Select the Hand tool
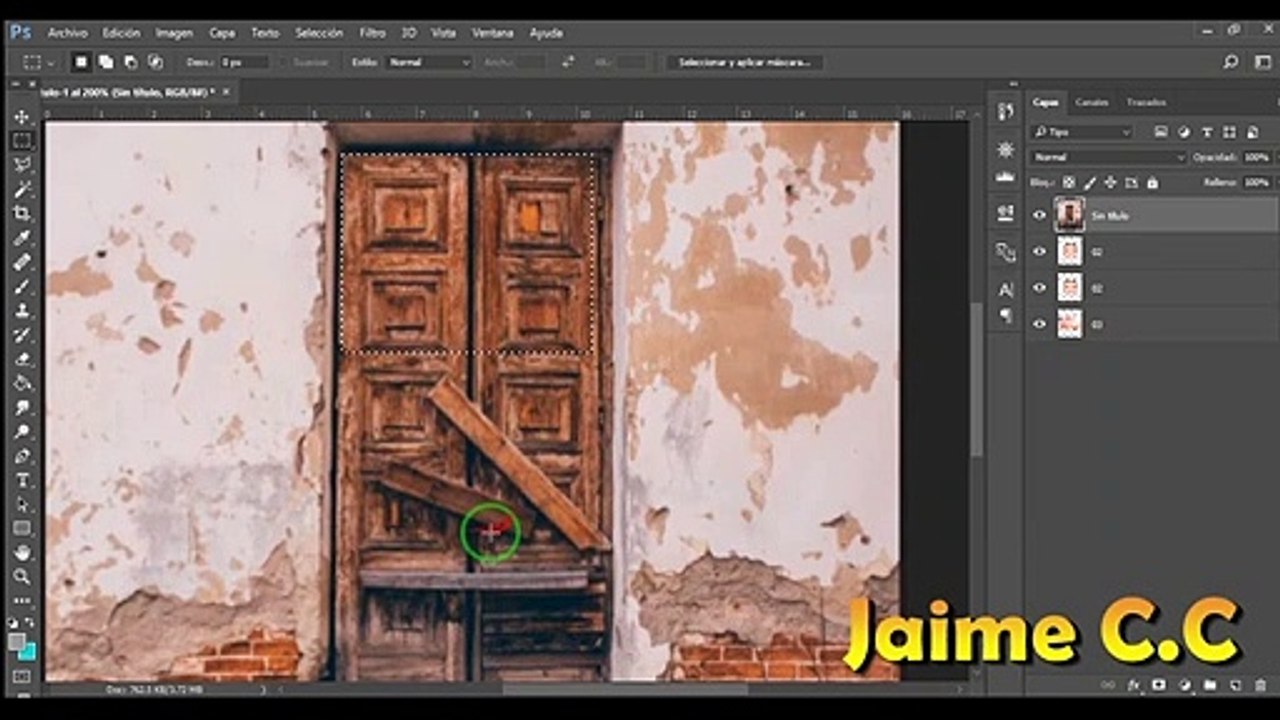This screenshot has height=720, width=1280. pos(21,552)
